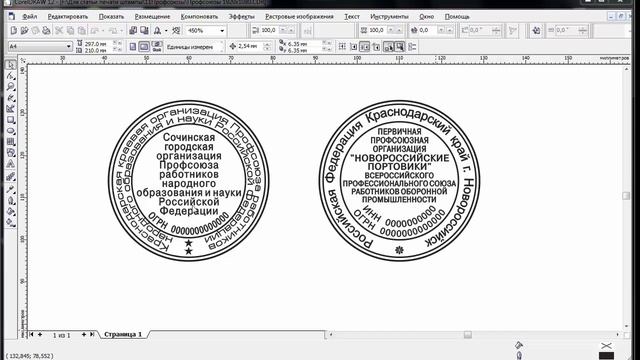Open the Окно menu

pyautogui.click(x=427, y=17)
